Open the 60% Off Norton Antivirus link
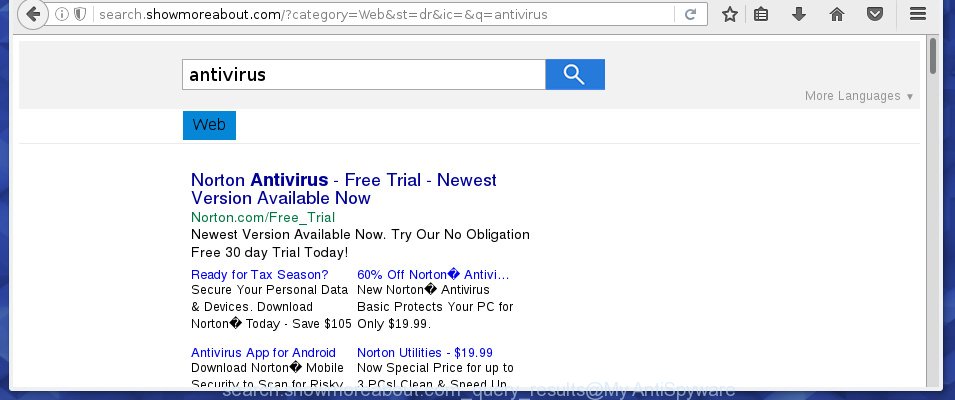 pos(433,275)
